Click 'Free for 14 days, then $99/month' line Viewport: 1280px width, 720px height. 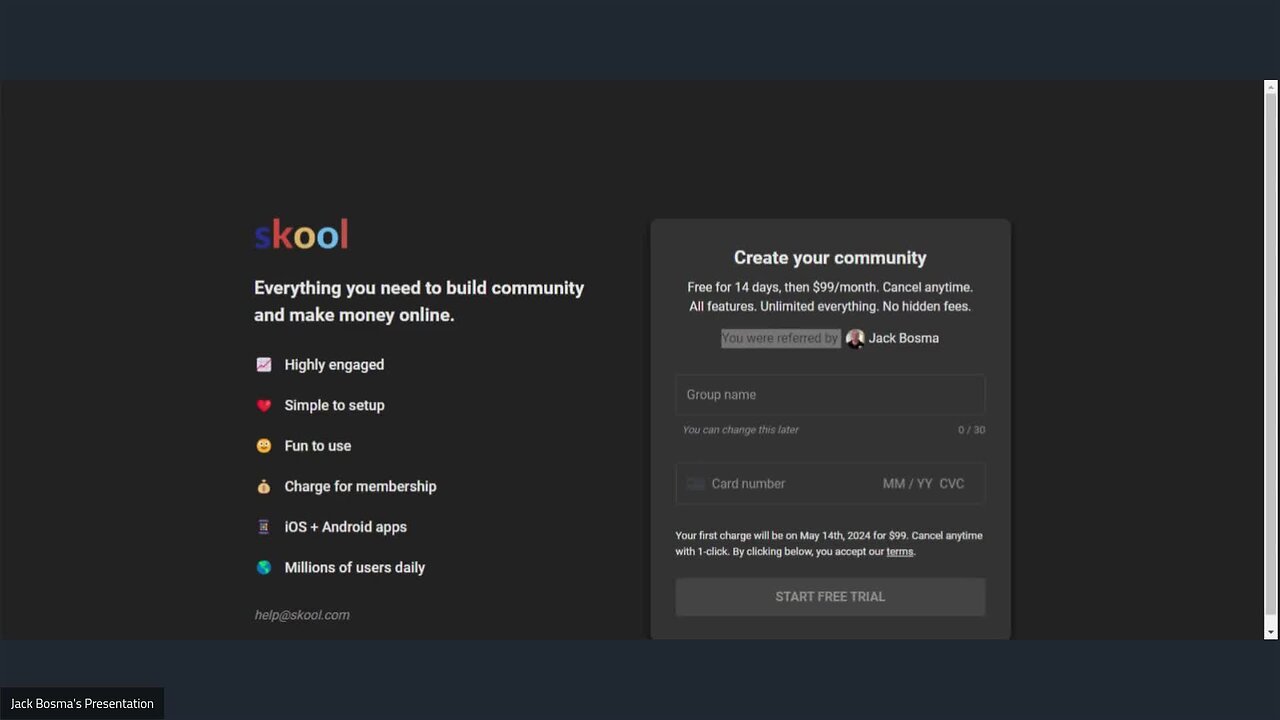(830, 287)
